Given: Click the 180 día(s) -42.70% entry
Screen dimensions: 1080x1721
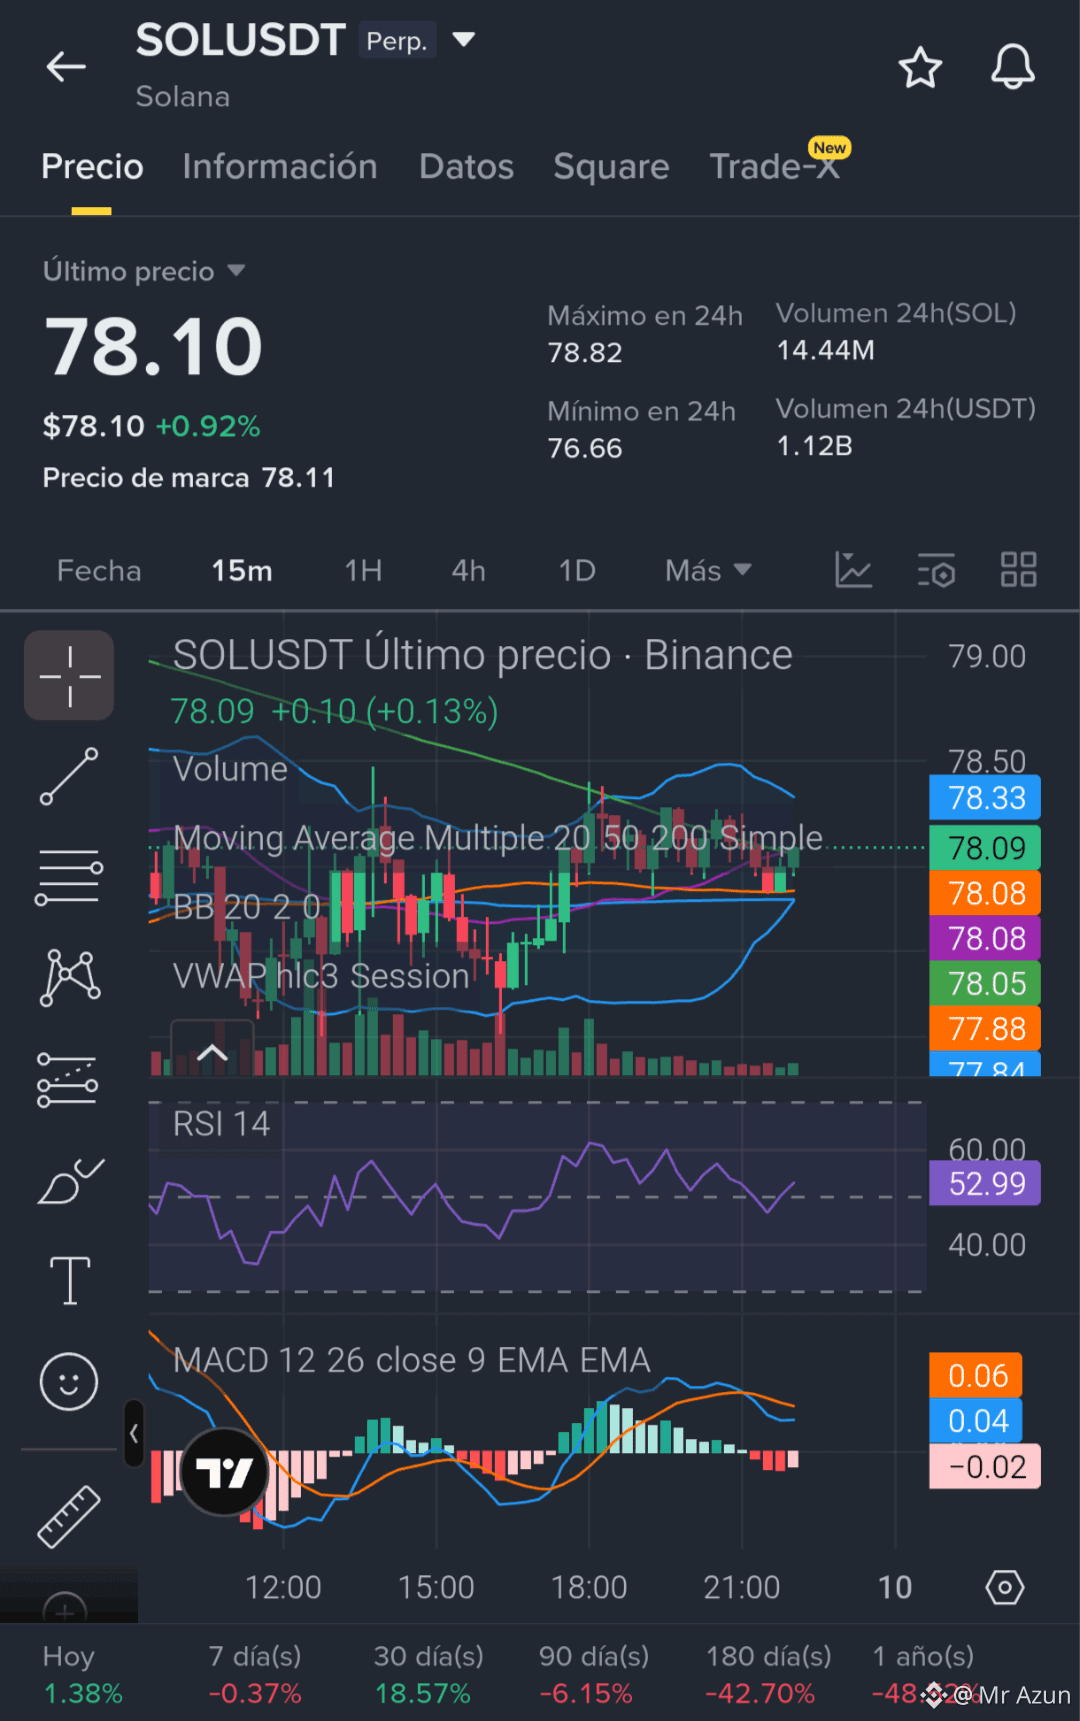Looking at the screenshot, I should click(768, 1675).
